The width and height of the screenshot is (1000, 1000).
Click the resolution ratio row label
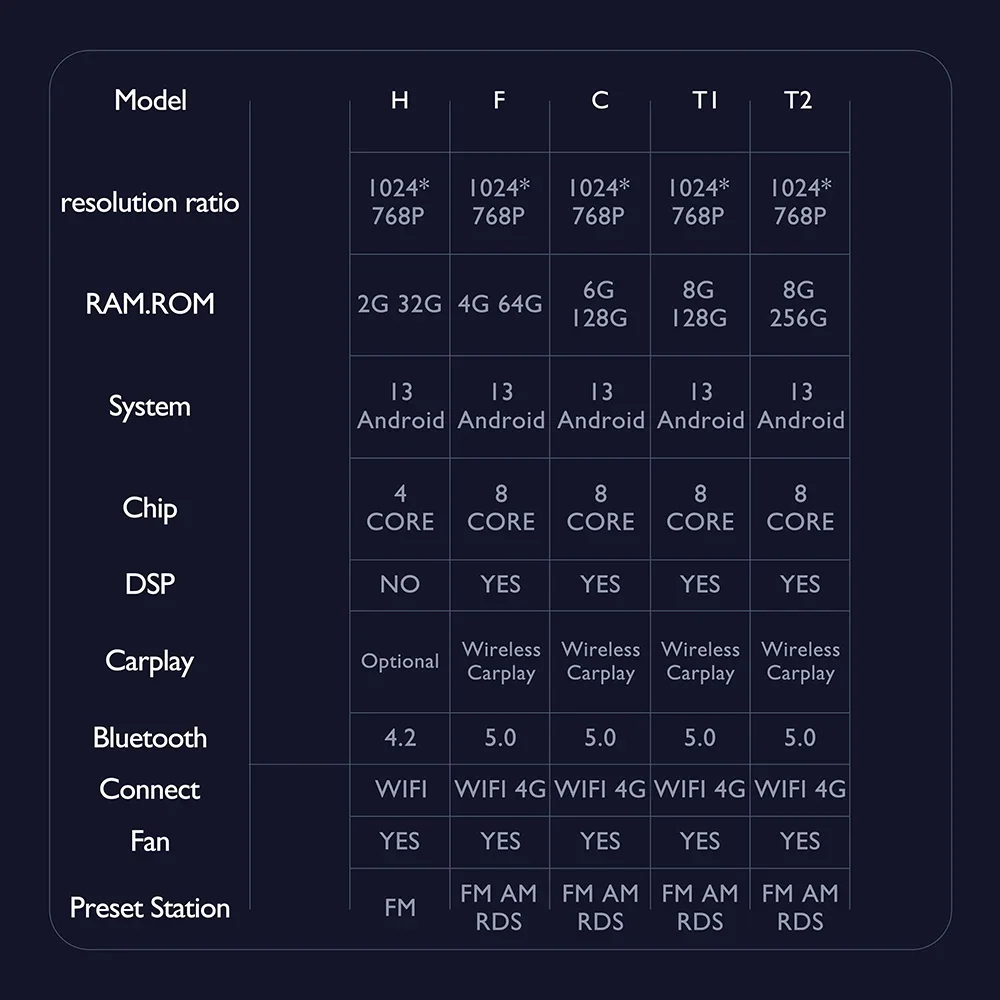click(x=150, y=203)
